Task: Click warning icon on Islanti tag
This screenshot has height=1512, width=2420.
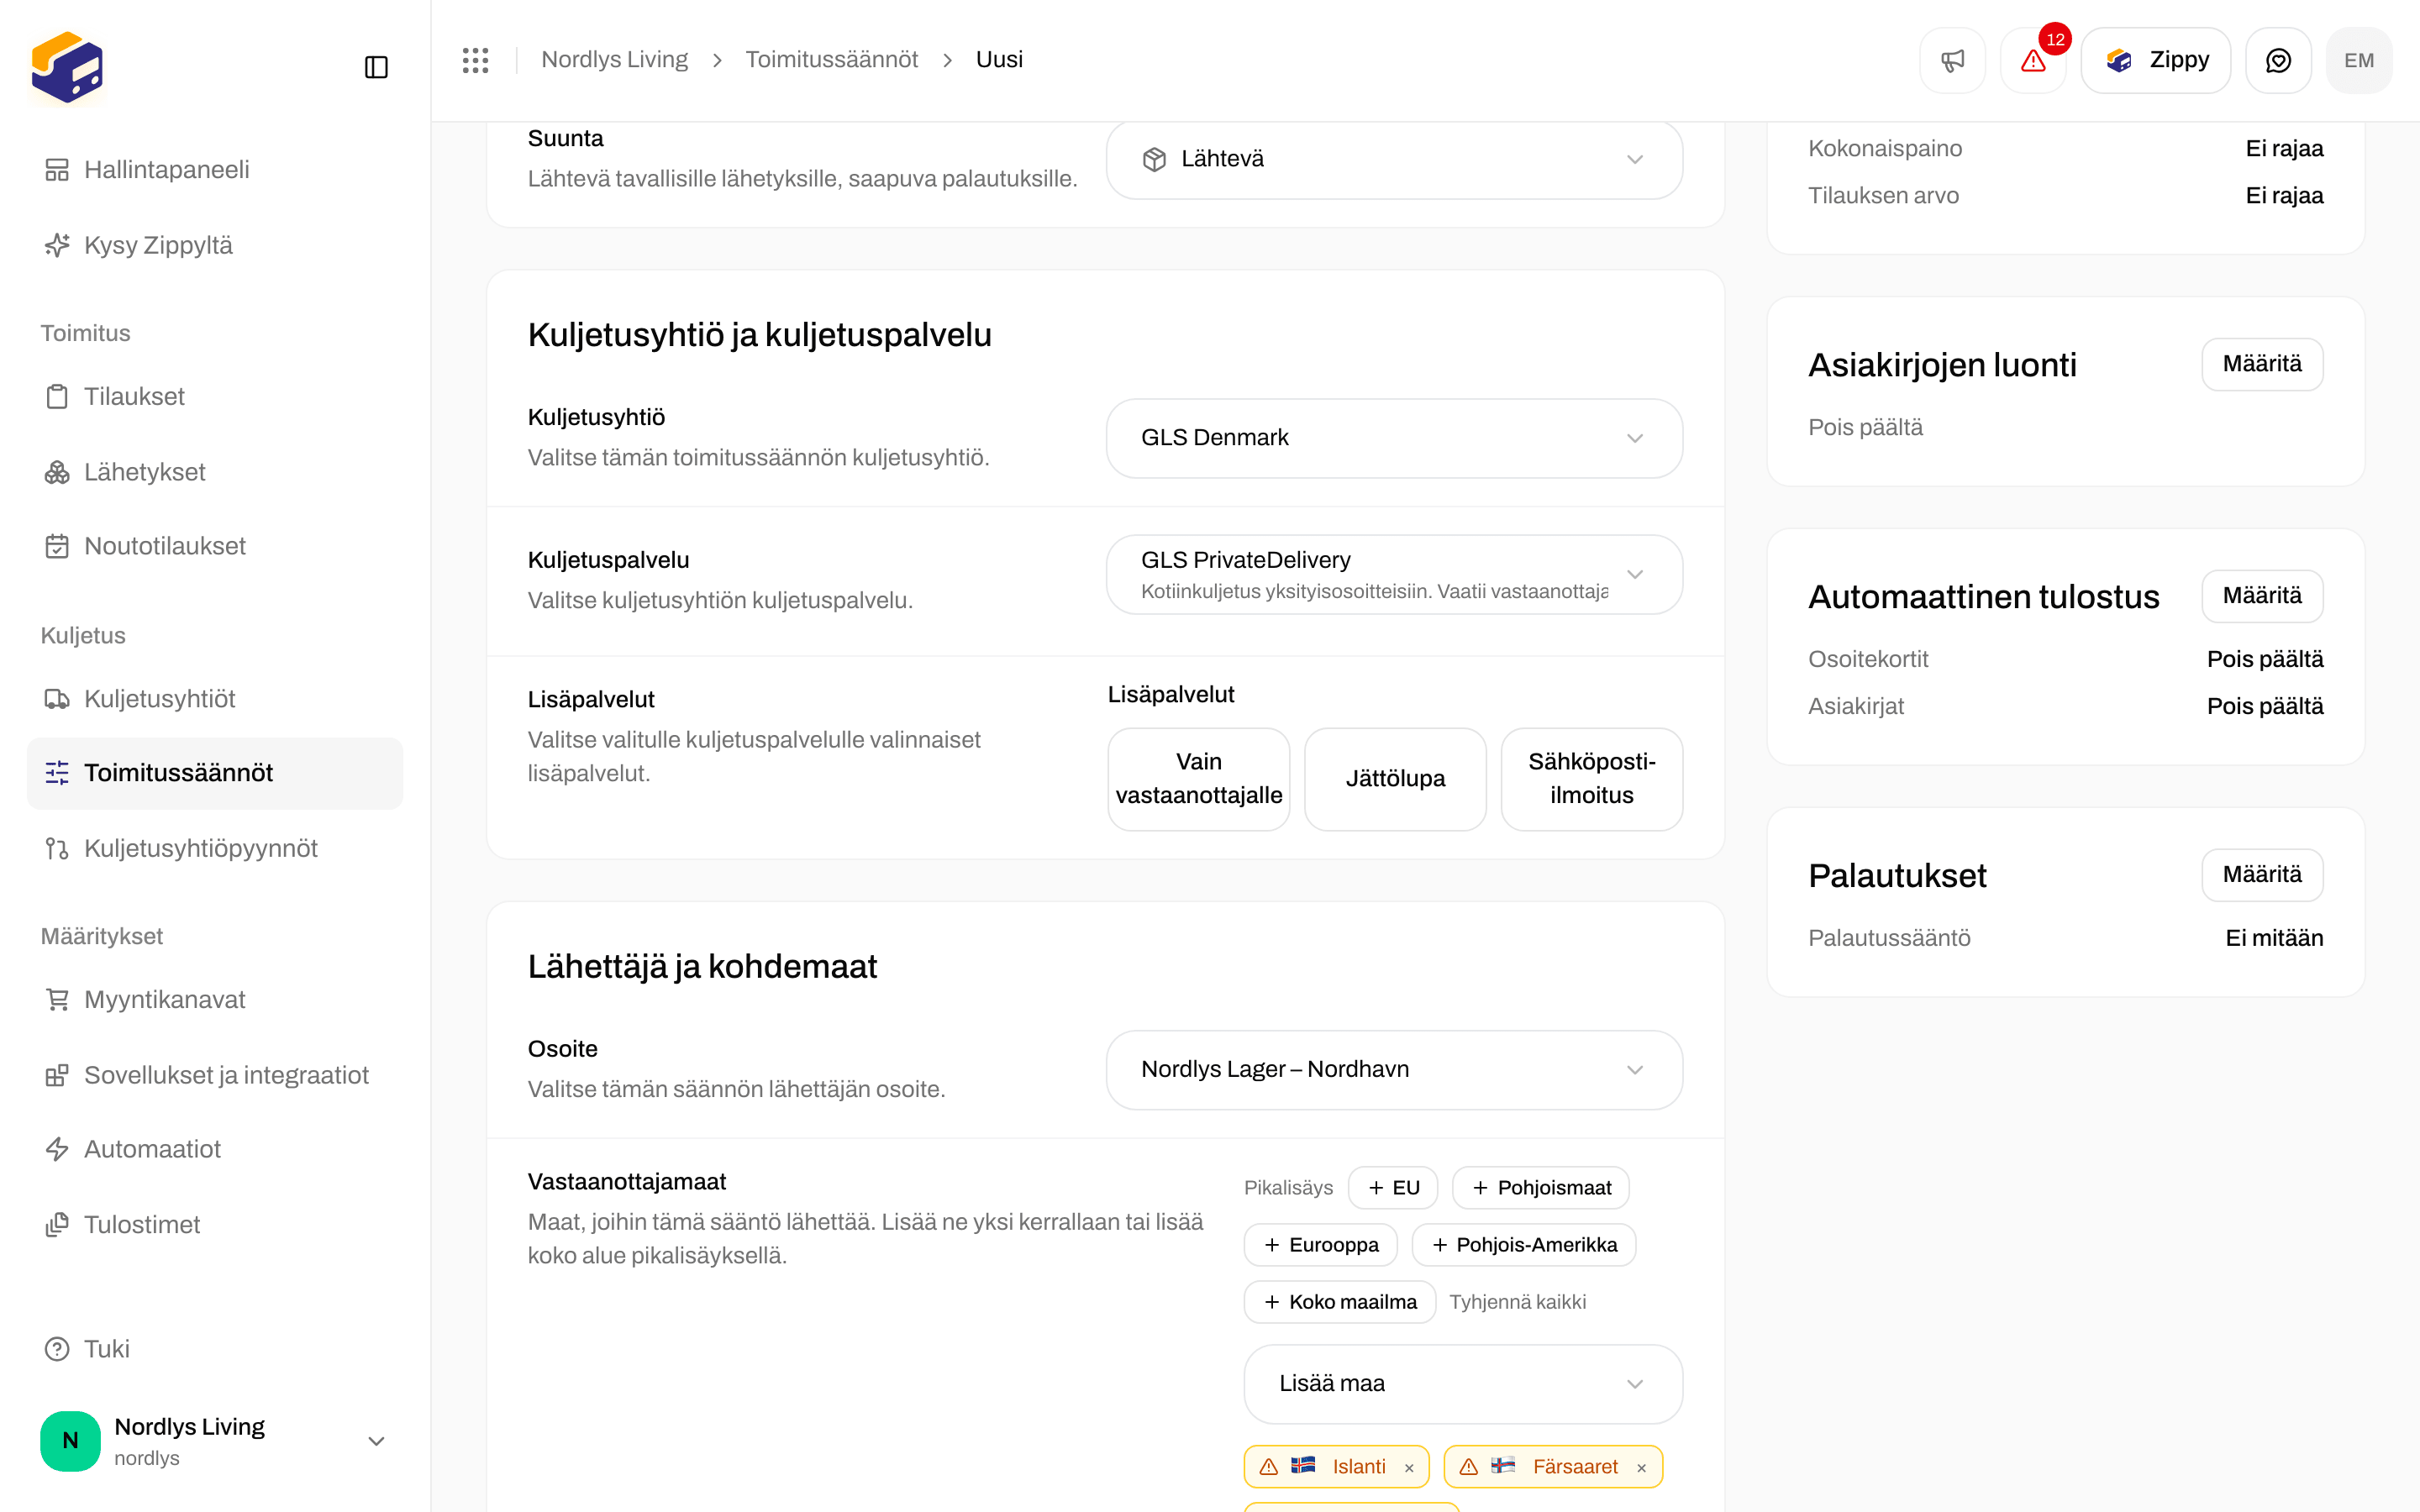Action: tap(1269, 1467)
